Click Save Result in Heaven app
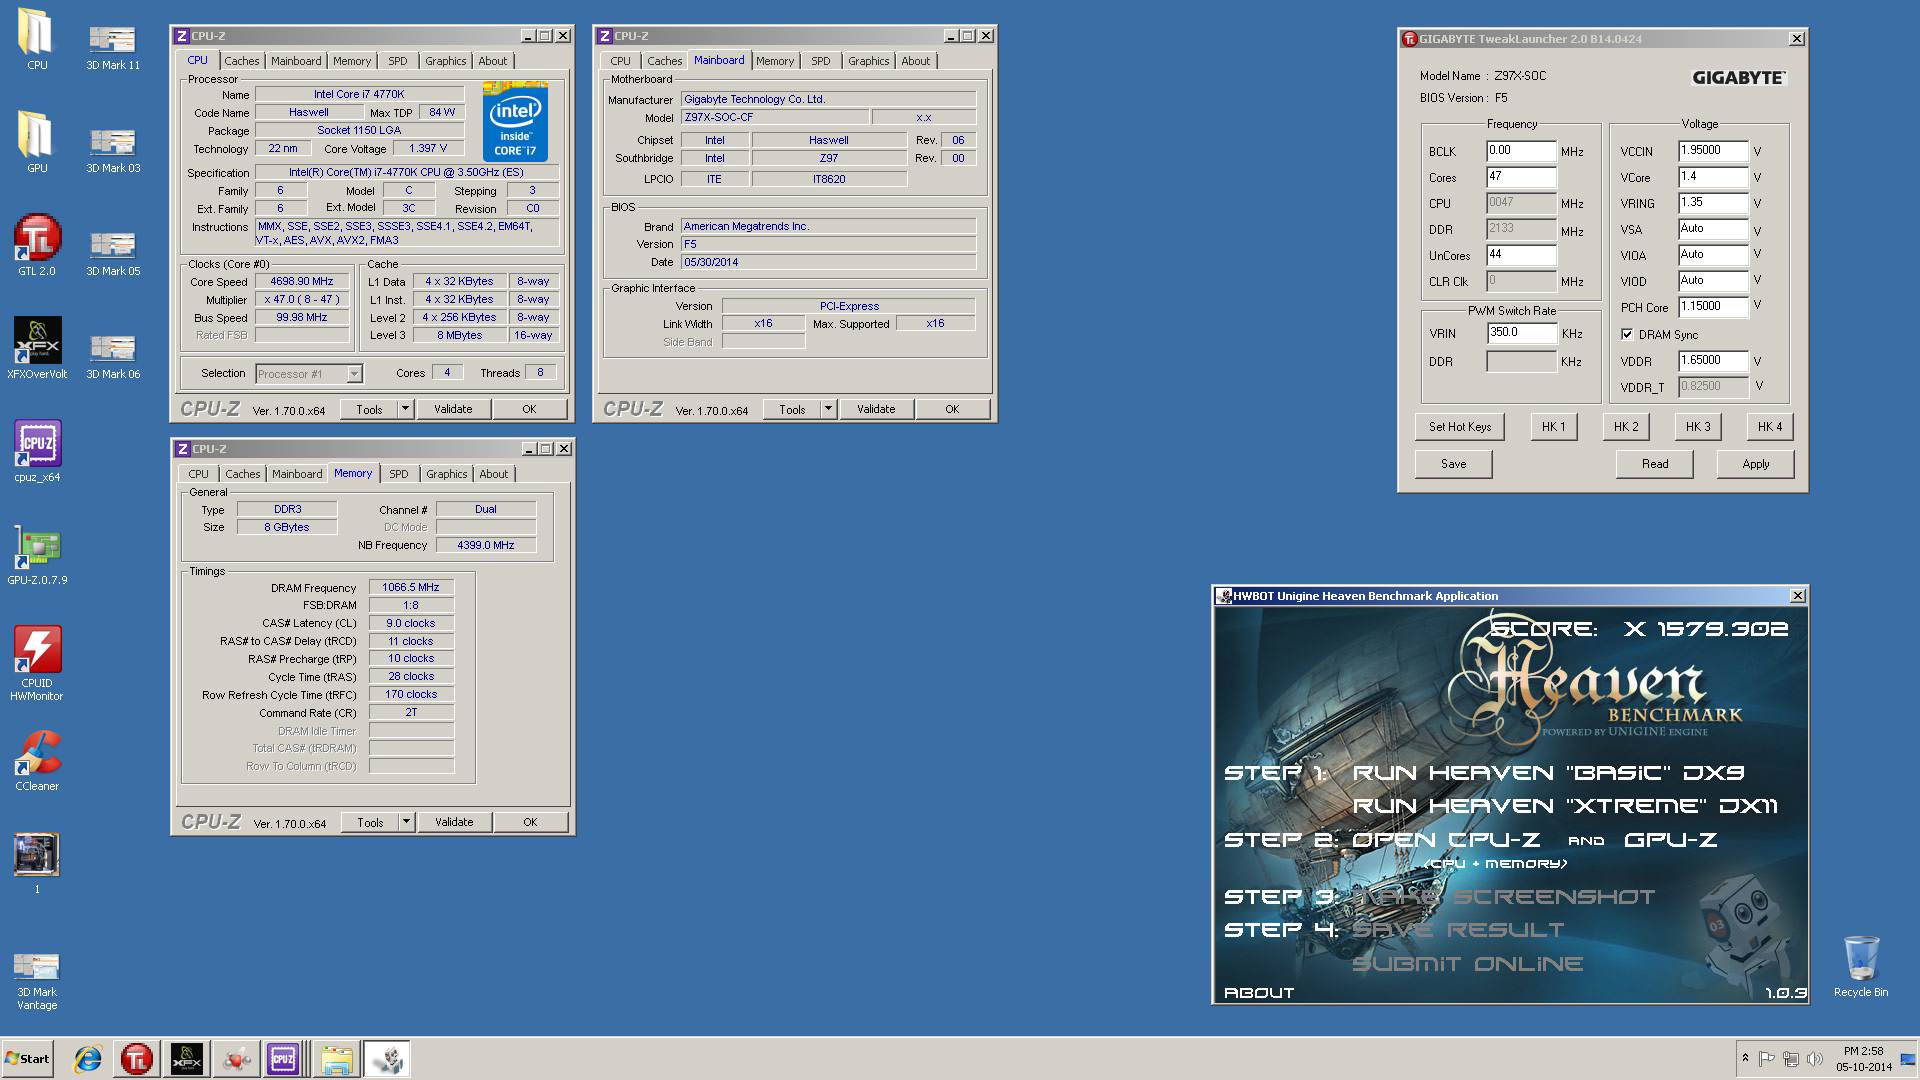Viewport: 1920px width, 1080px height. (1457, 930)
